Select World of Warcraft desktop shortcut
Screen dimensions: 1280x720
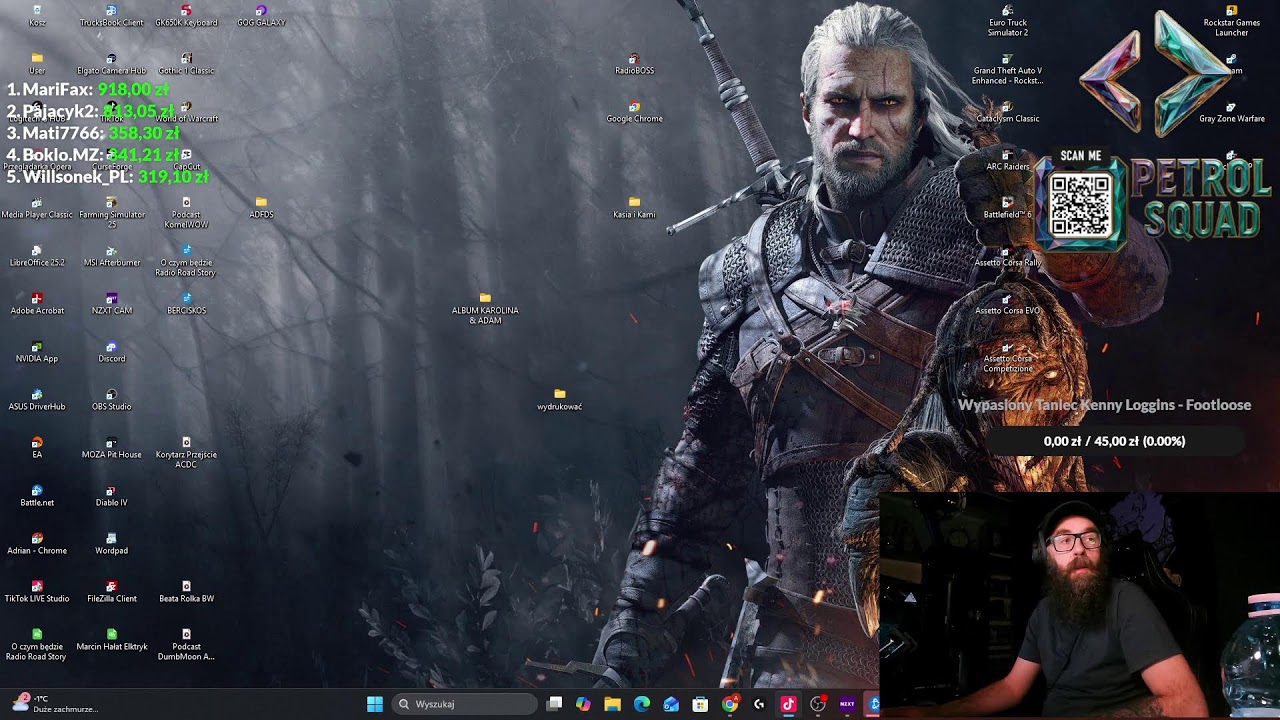(x=186, y=111)
